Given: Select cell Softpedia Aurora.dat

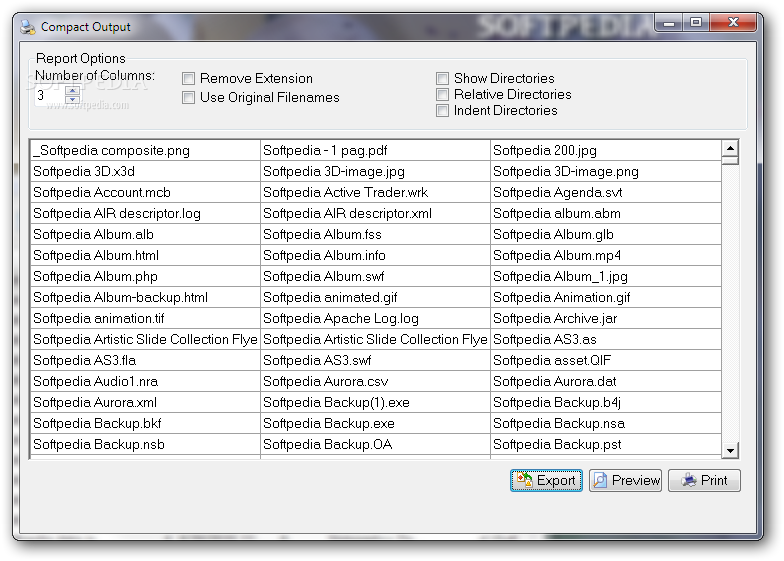Looking at the screenshot, I should [x=606, y=382].
